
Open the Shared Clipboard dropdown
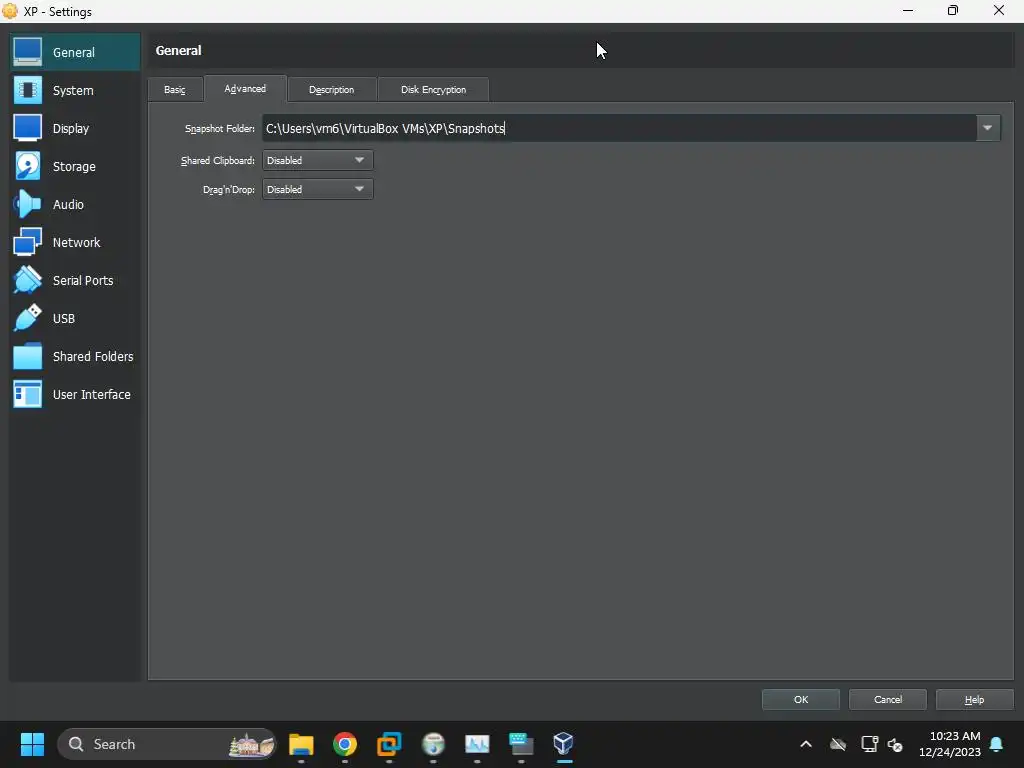coord(317,160)
